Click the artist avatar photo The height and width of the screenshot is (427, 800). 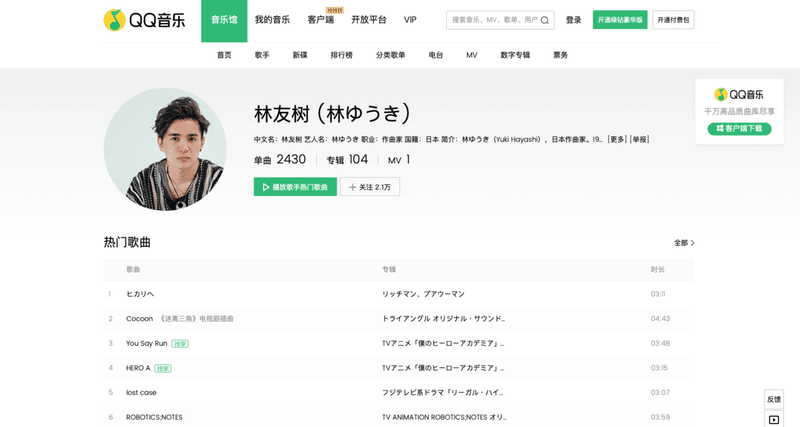[x=165, y=149]
